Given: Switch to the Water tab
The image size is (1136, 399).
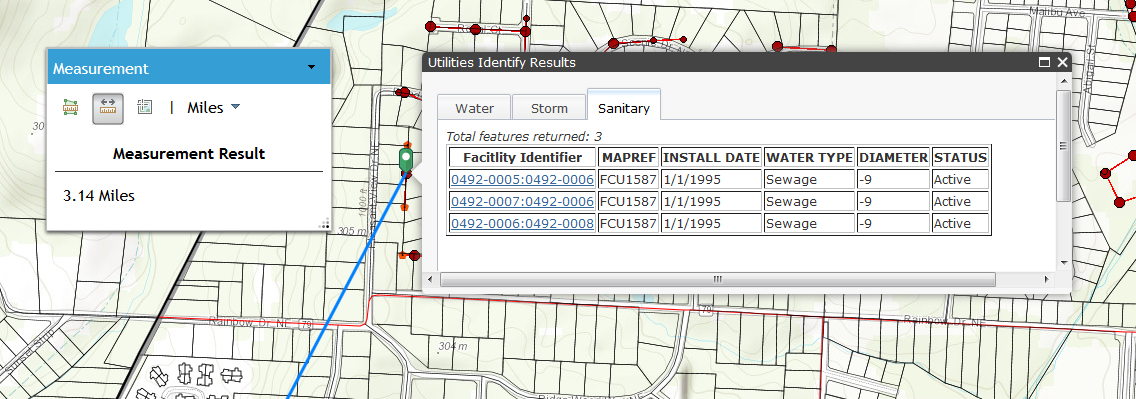Looking at the screenshot, I should (x=475, y=109).
